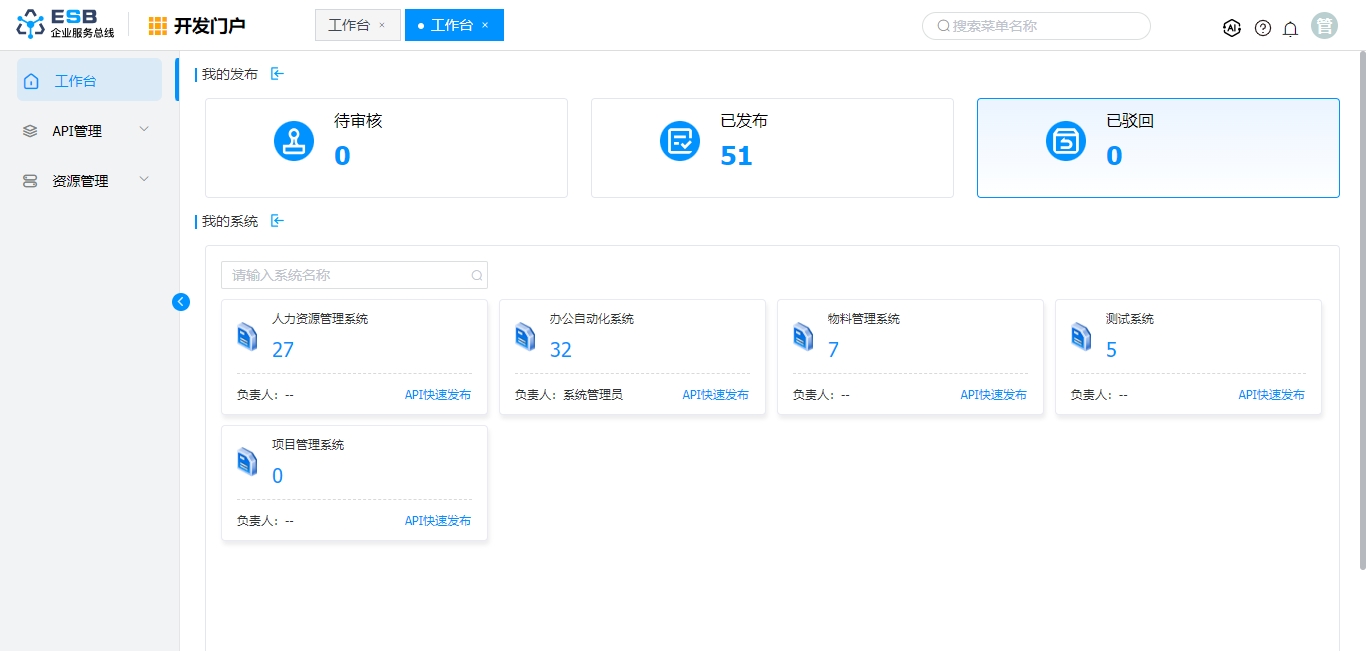This screenshot has width=1366, height=651.
Task: Collapse the sidebar with the blue arrow
Action: click(x=181, y=302)
